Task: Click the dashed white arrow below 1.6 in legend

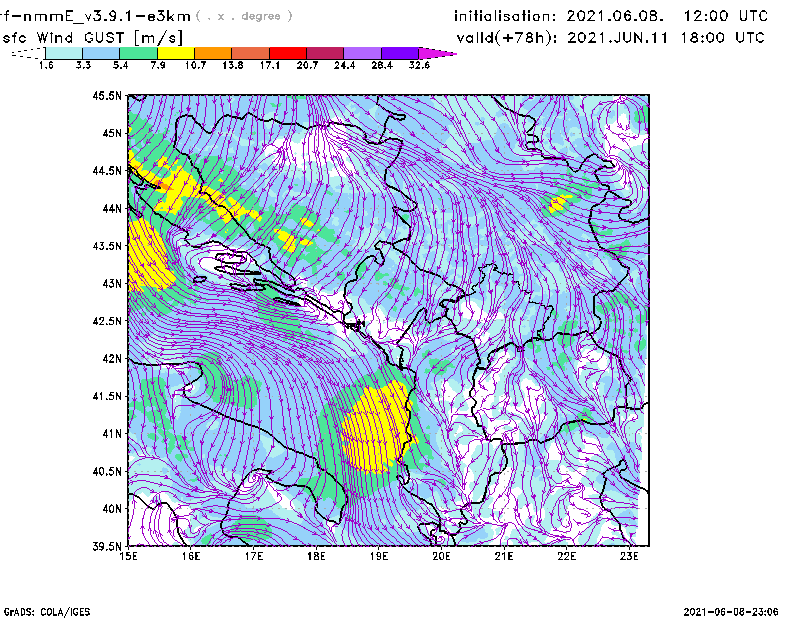Action: (x=28, y=53)
